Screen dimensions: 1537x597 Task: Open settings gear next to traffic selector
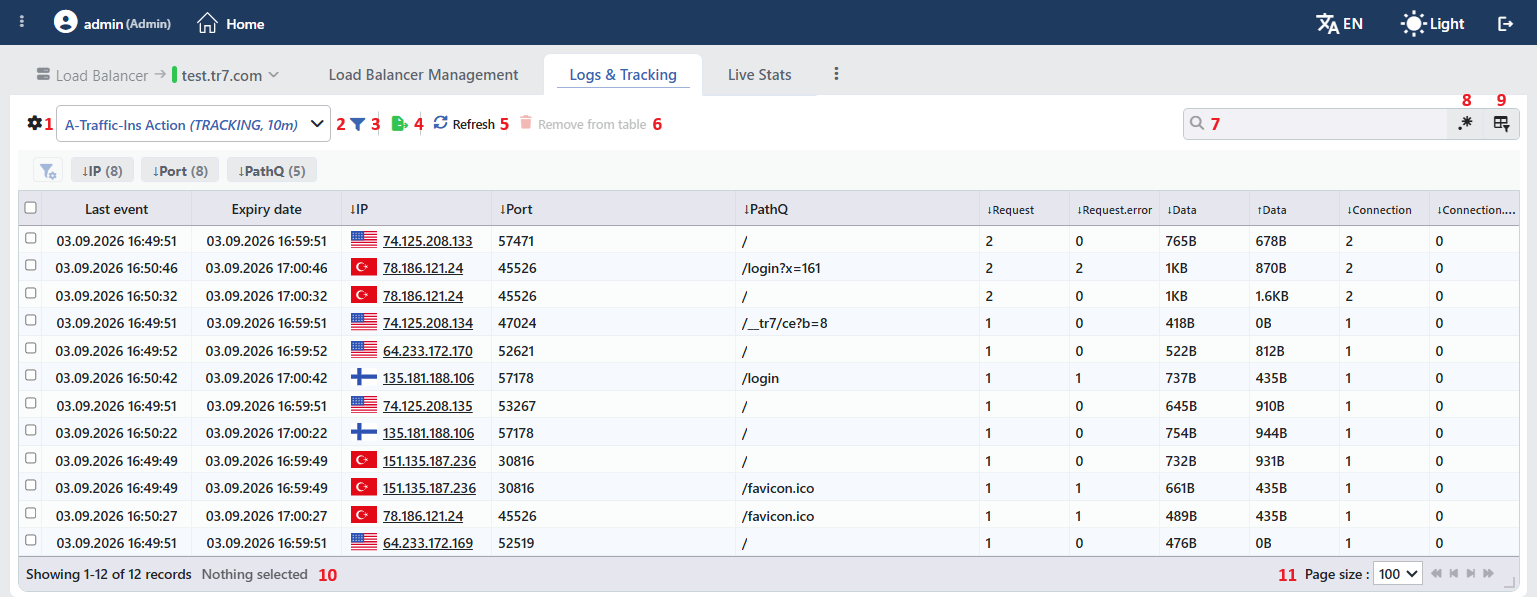point(35,123)
